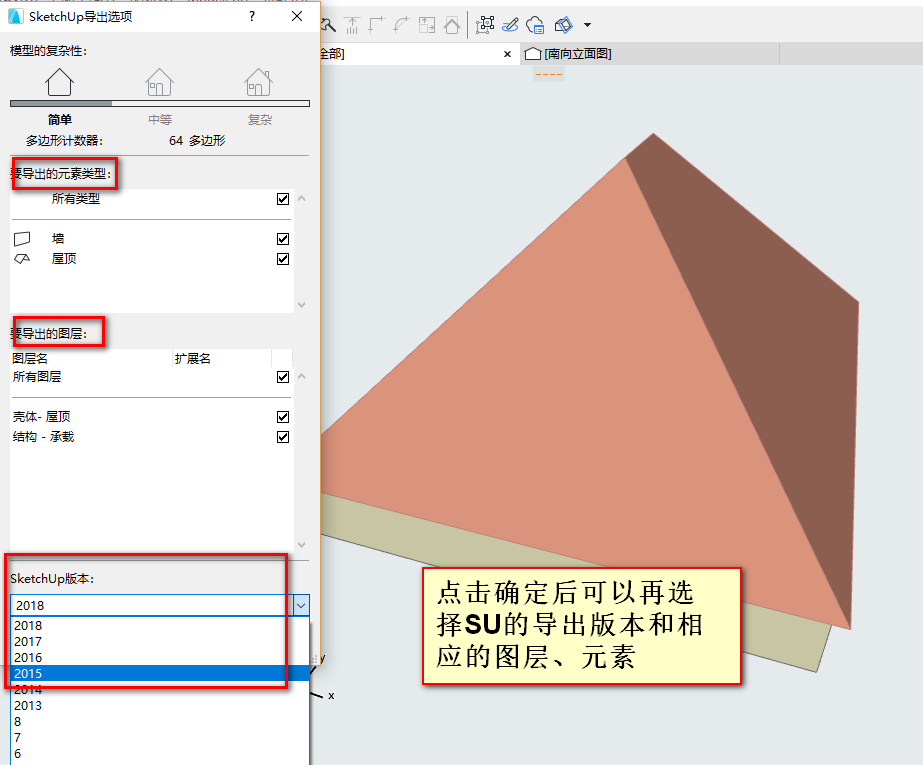Switch to the 南向立面图 tab
Screen dimensions: 923x765
coord(569,54)
